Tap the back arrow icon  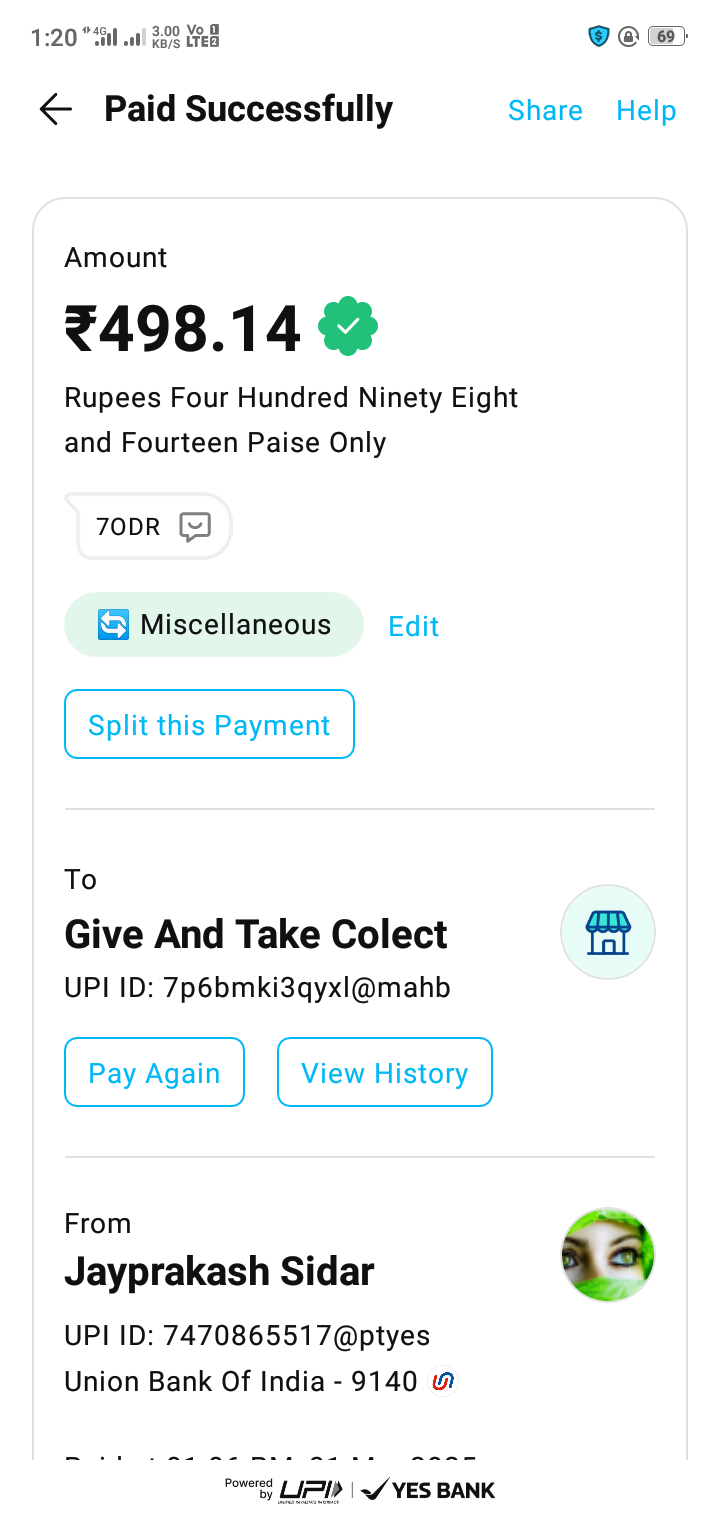click(56, 109)
